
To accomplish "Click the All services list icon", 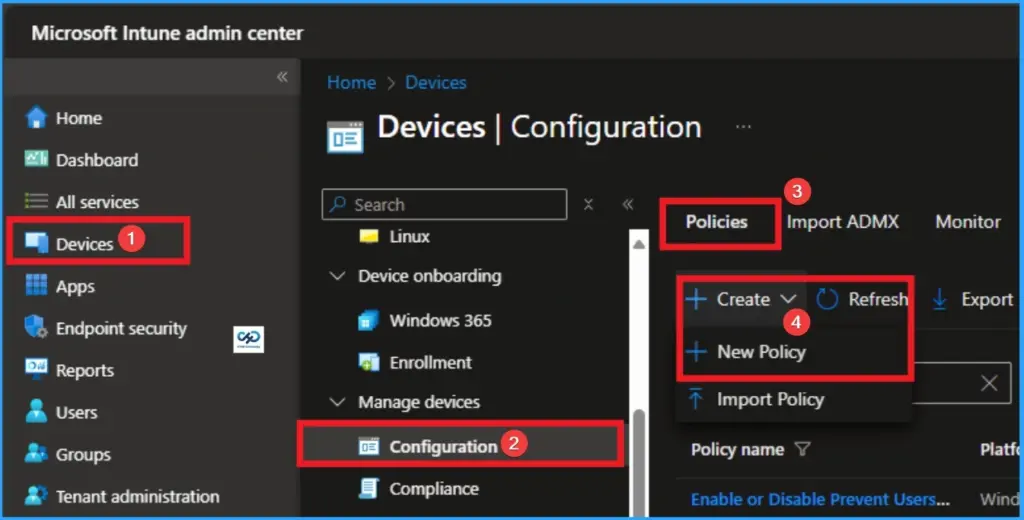I will point(36,201).
